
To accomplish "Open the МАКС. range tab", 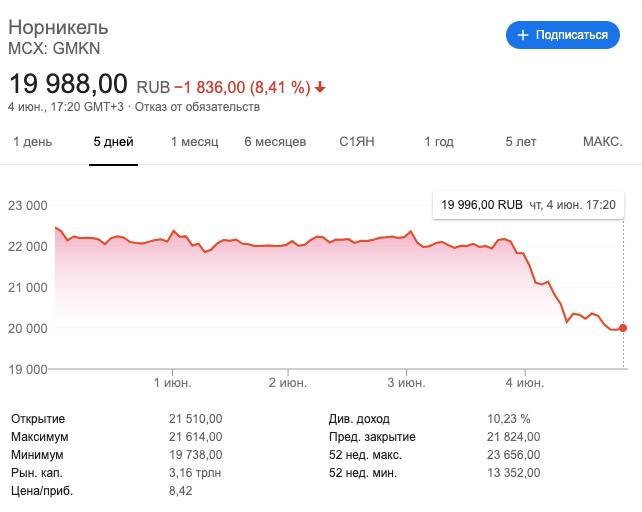I will pyautogui.click(x=603, y=142).
